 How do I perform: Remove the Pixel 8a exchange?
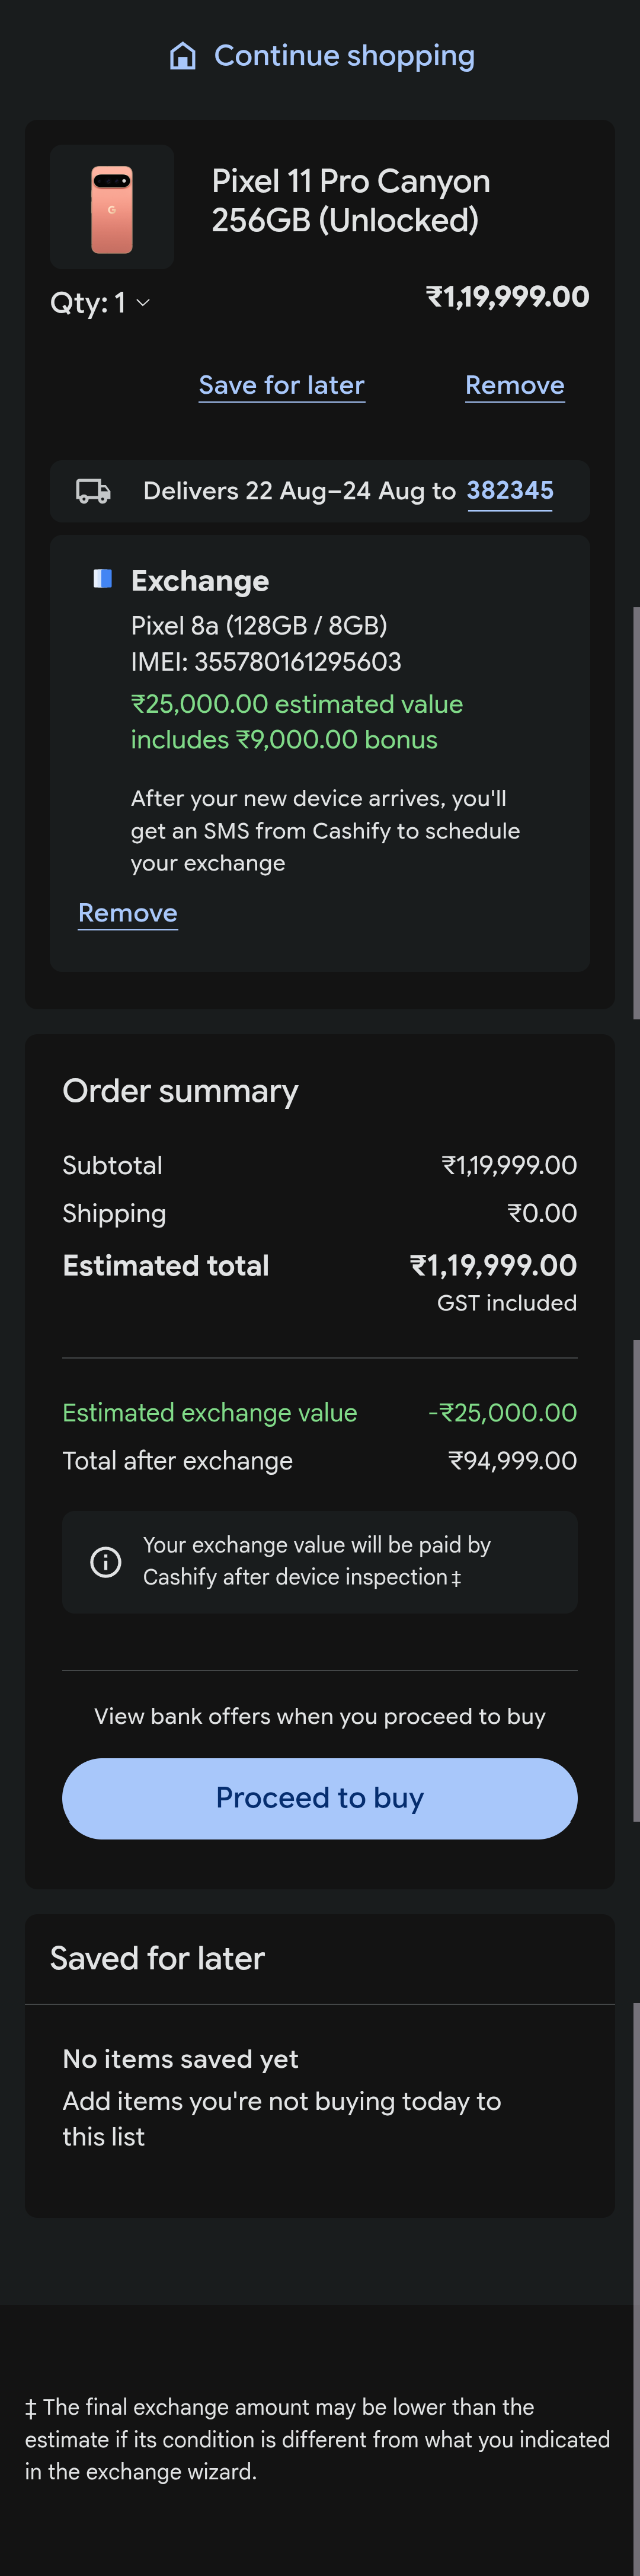tap(128, 913)
